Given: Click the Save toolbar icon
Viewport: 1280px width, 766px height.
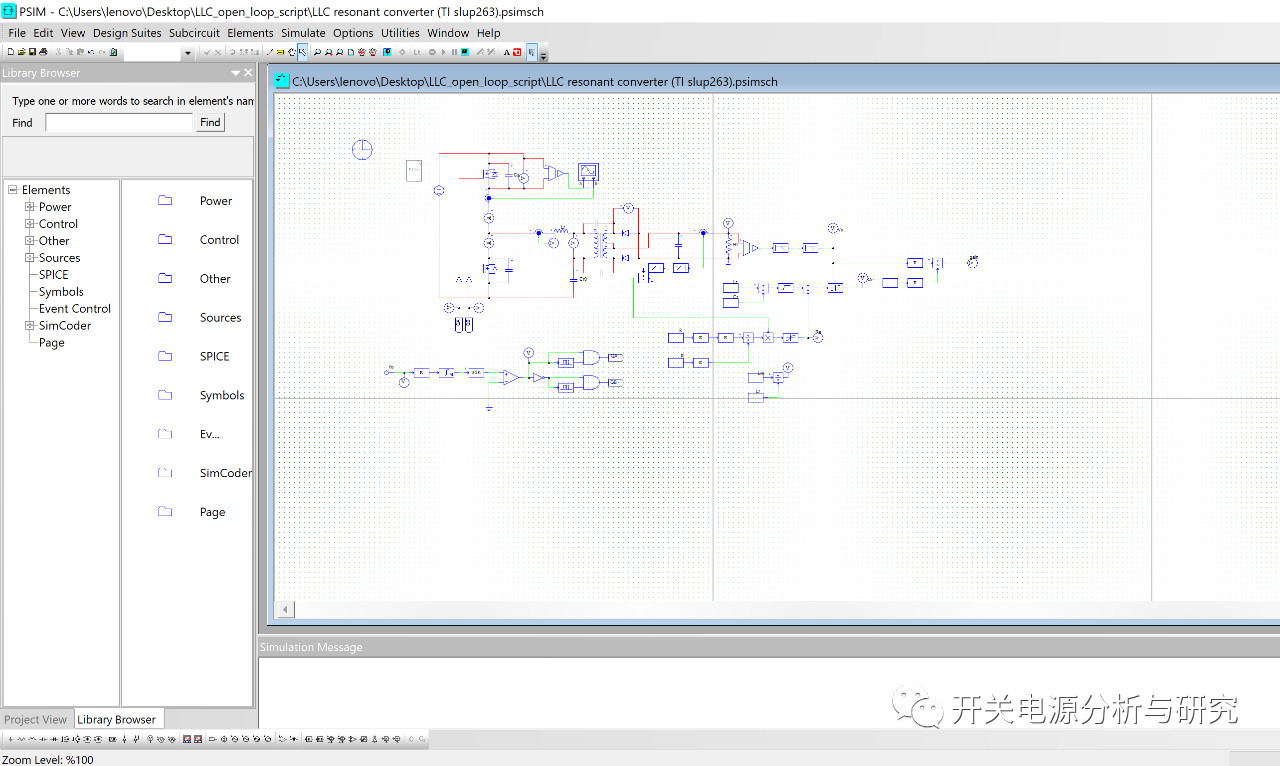Looking at the screenshot, I should 32,51.
